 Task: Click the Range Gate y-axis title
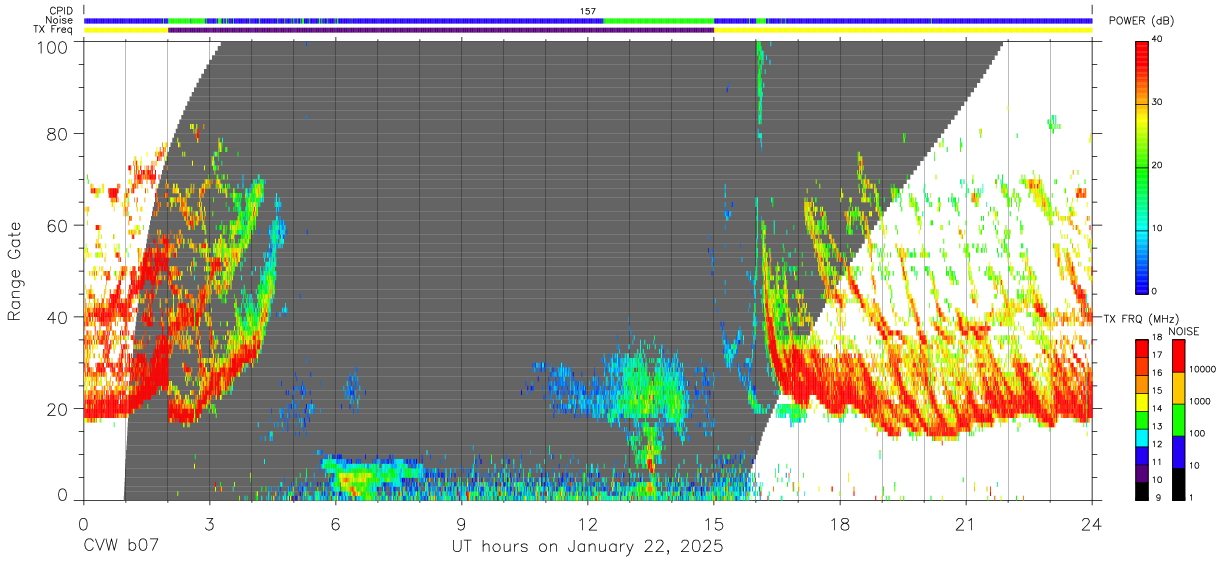pos(15,272)
